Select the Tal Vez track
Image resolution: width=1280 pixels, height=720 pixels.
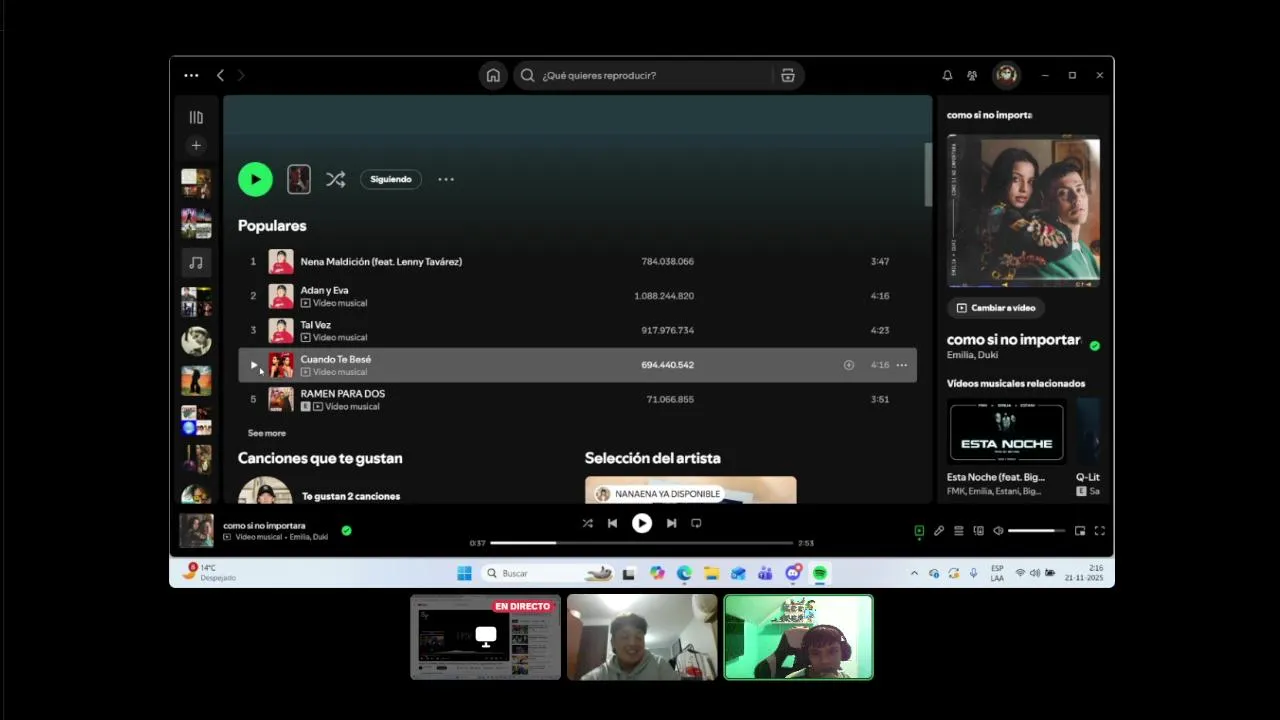[x=577, y=330]
